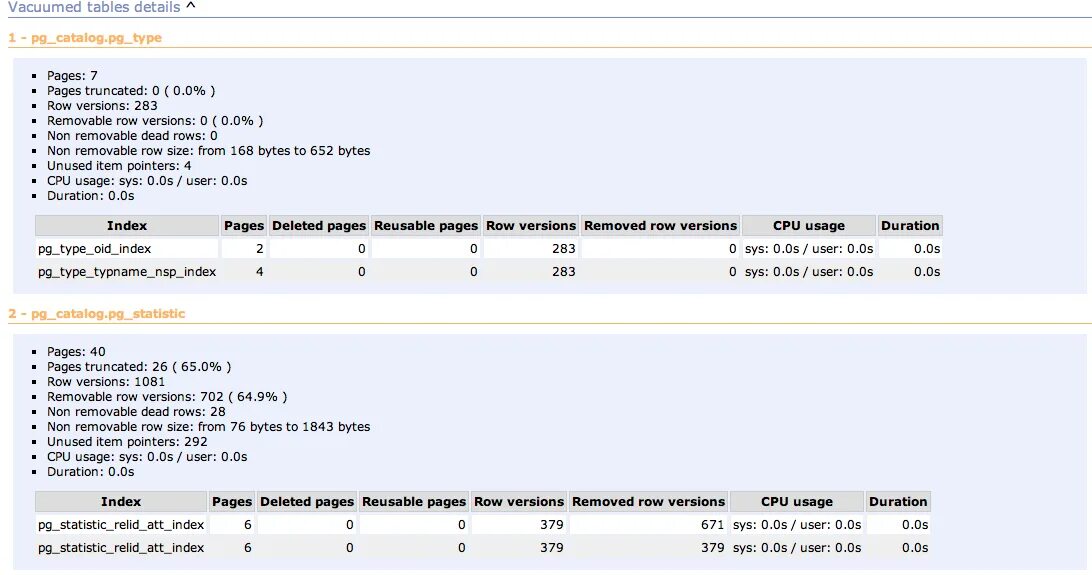
Task: Click Reusable pages header in pg_type table
Action: pos(426,226)
